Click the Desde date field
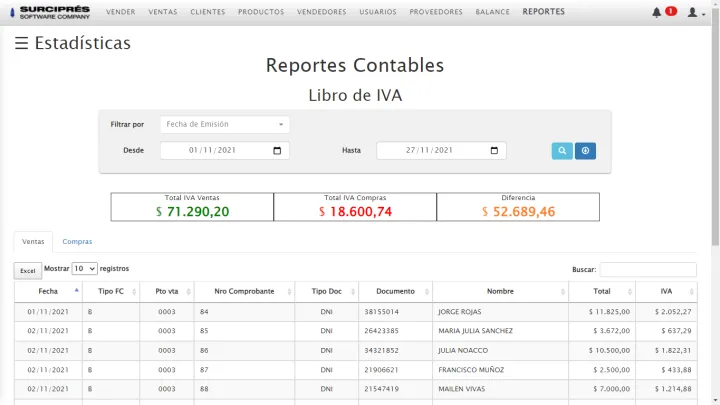 (225, 151)
